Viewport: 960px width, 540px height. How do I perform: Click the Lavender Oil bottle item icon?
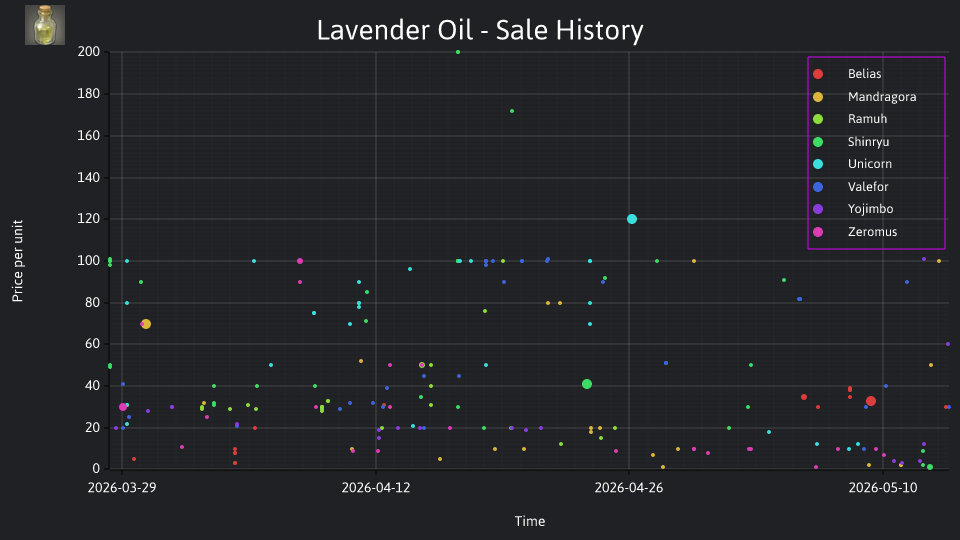(x=45, y=25)
